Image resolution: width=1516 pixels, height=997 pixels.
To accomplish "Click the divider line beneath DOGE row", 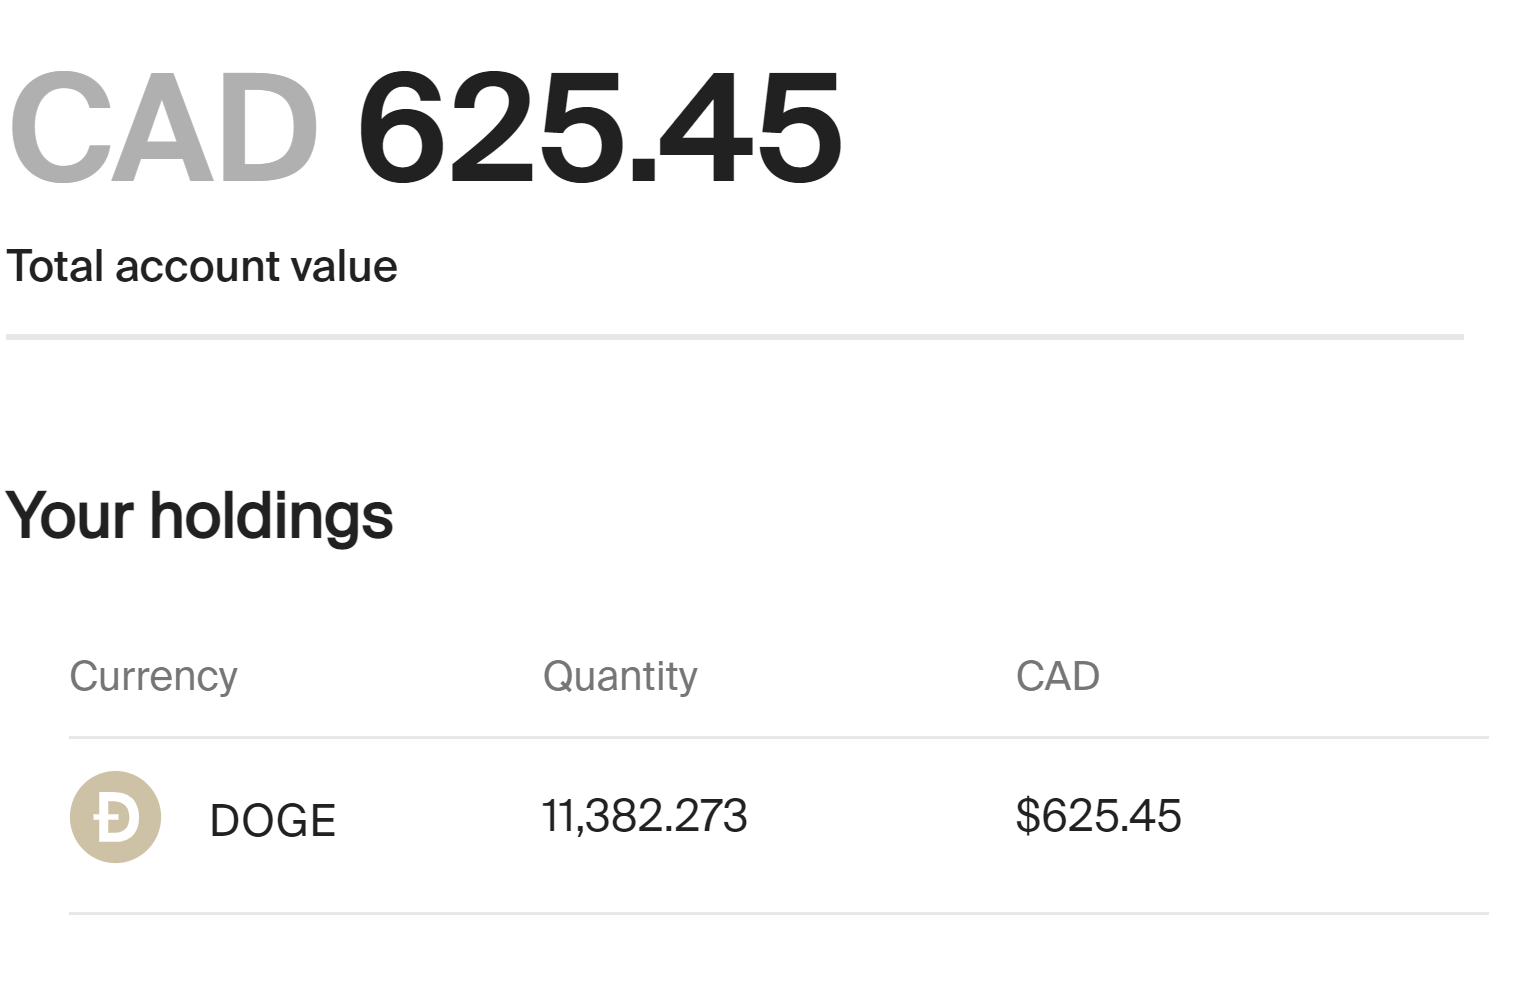I will coord(778,913).
